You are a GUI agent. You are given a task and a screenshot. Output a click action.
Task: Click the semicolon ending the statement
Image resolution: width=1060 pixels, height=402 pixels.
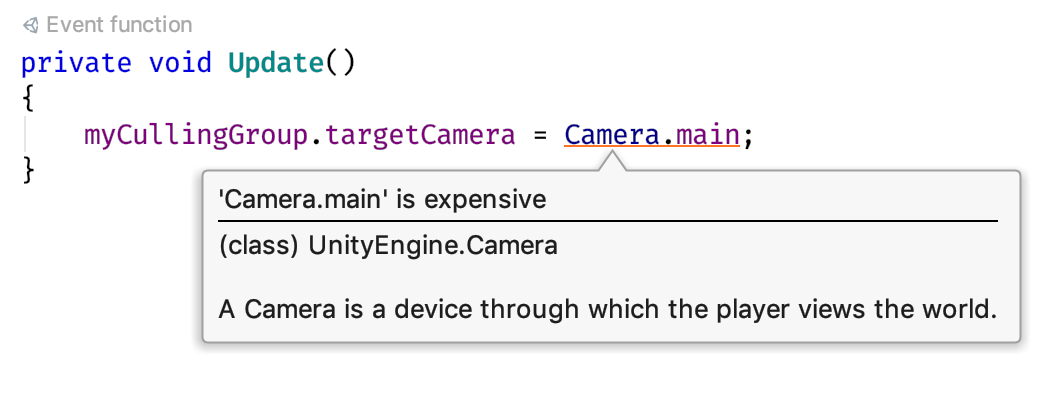747,138
